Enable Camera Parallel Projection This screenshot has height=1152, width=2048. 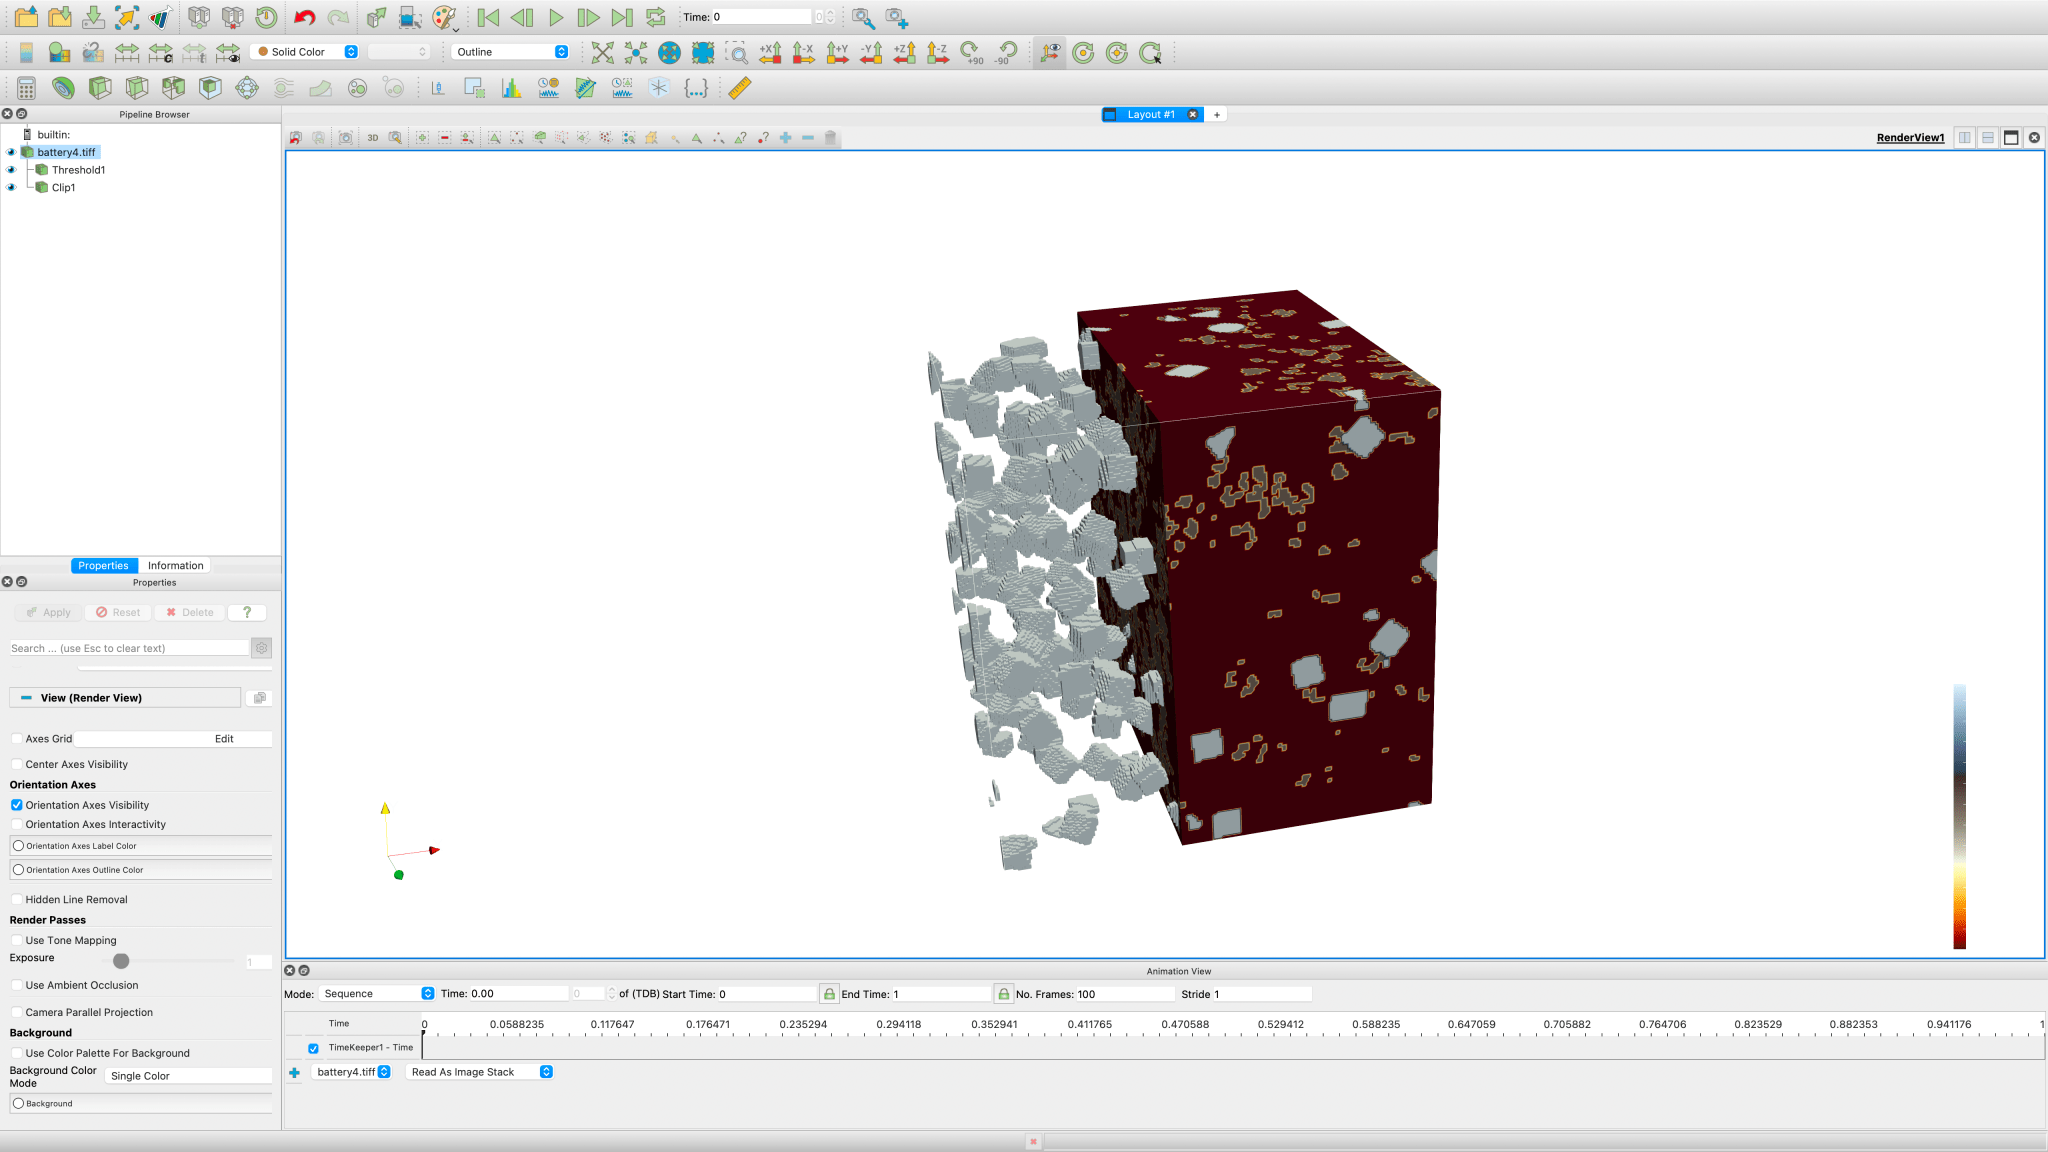point(17,1011)
